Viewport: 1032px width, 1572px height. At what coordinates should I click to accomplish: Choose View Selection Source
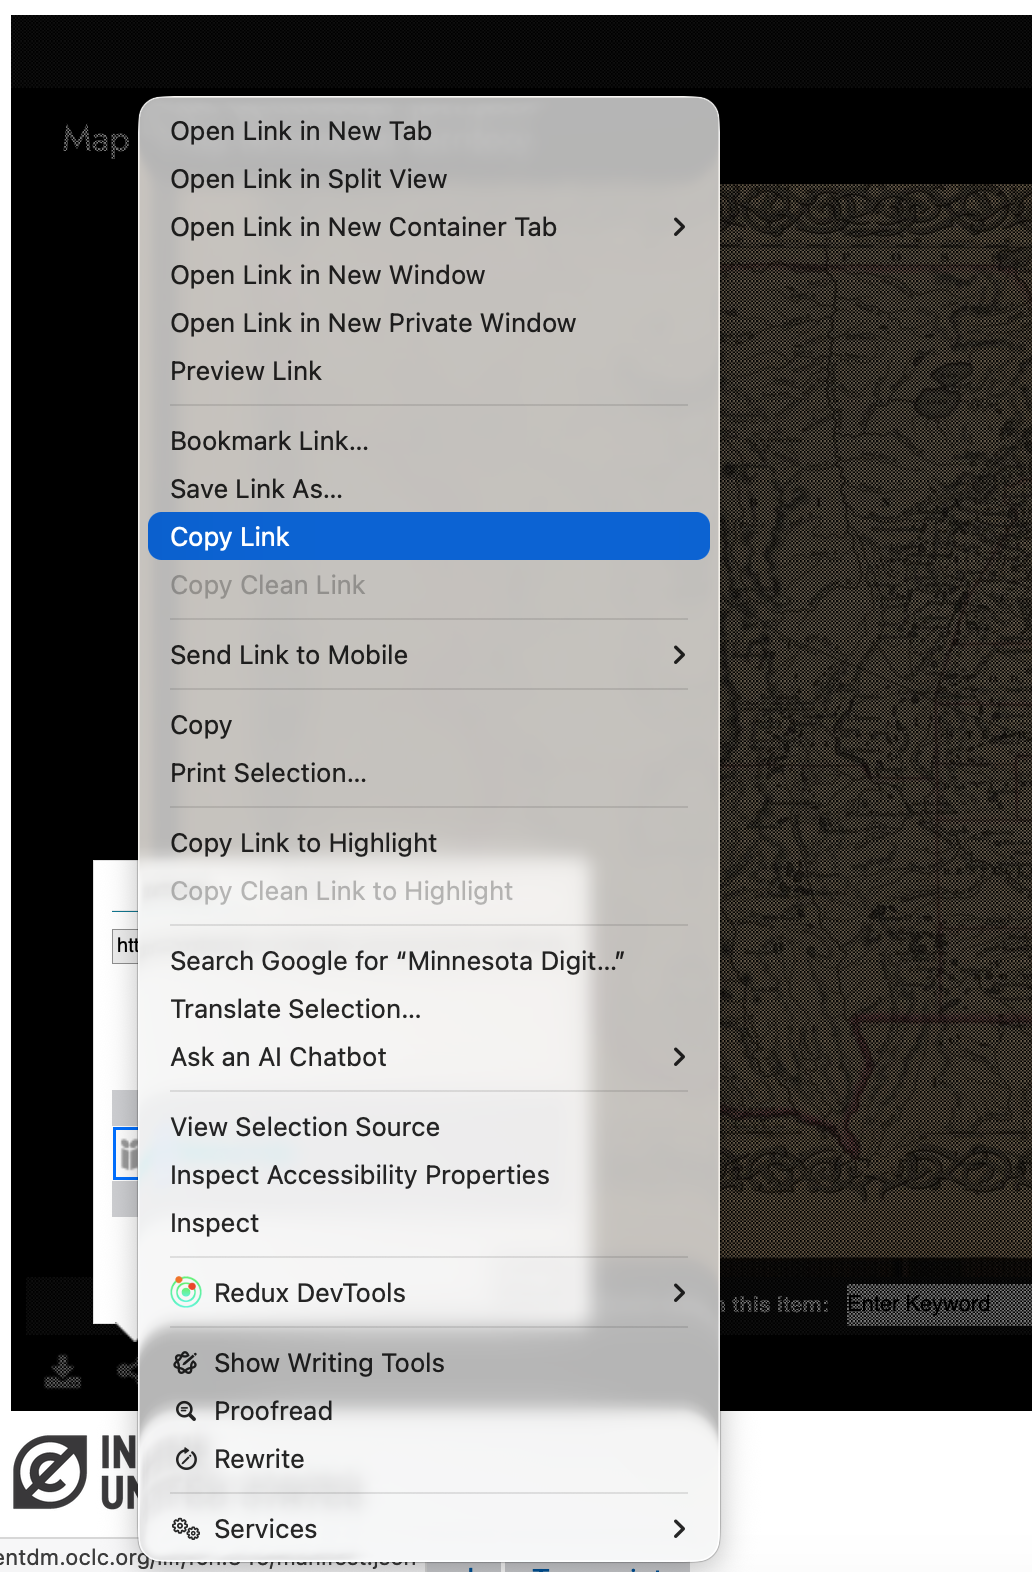point(428,1127)
